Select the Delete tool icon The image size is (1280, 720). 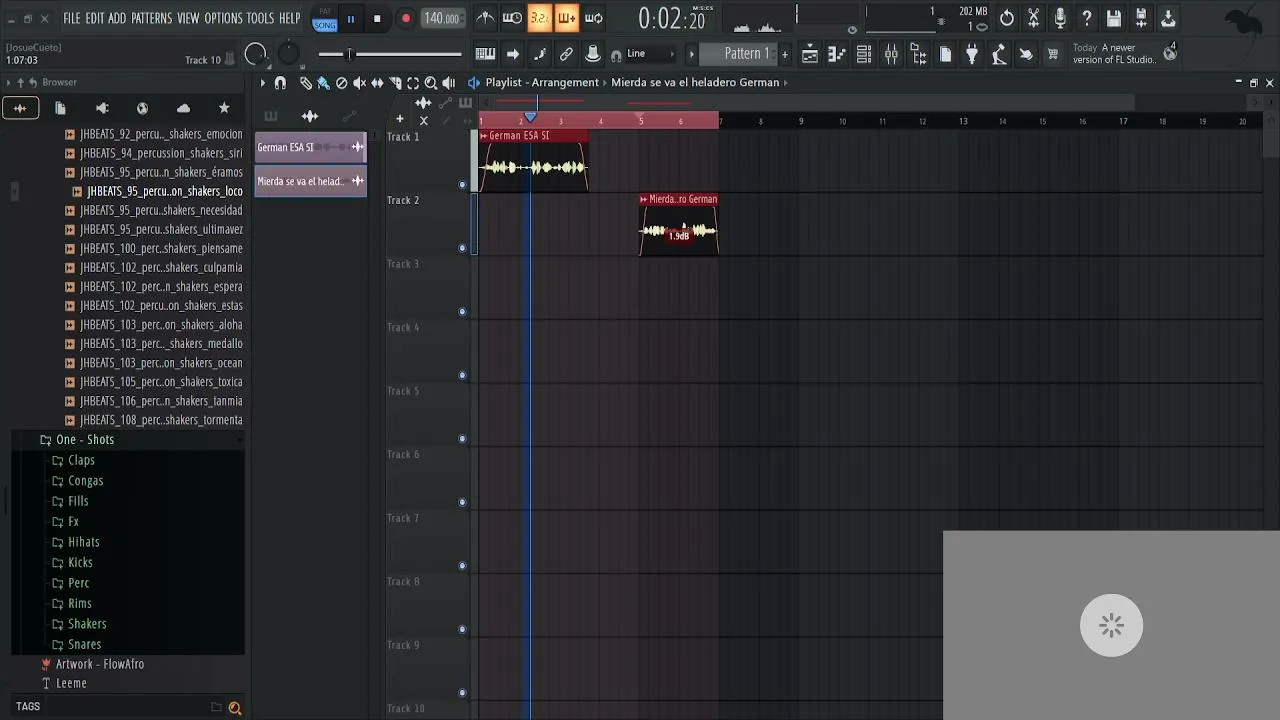pyautogui.click(x=342, y=83)
